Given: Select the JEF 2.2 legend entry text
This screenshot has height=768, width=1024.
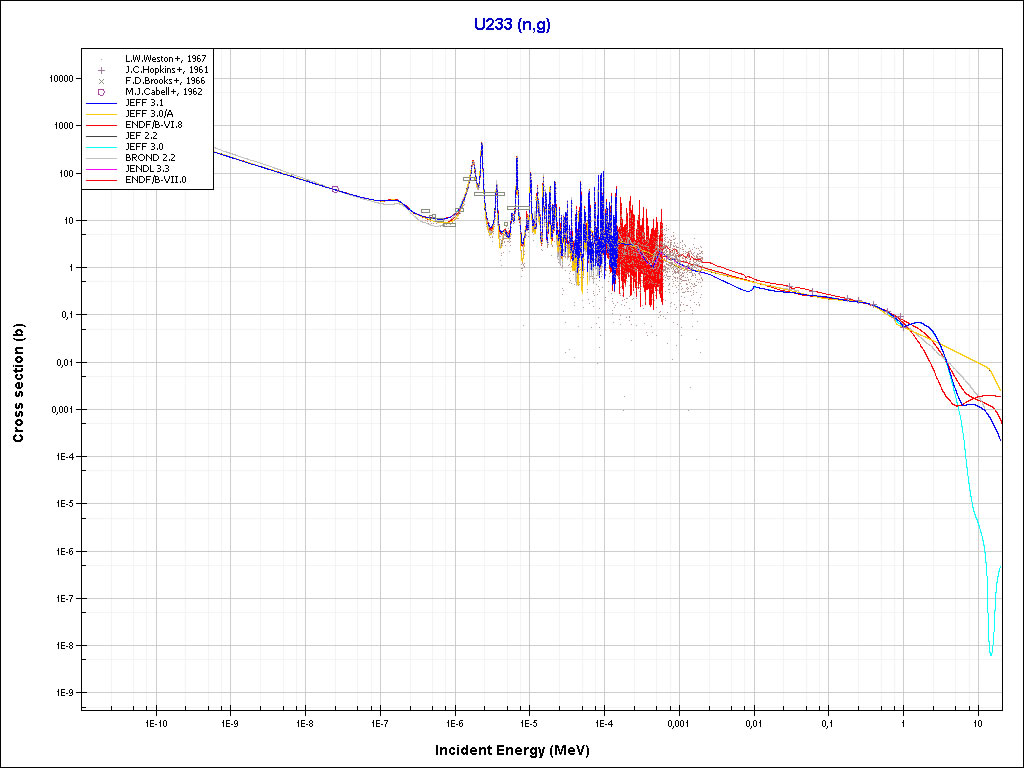Looking at the screenshot, I should (143, 136).
